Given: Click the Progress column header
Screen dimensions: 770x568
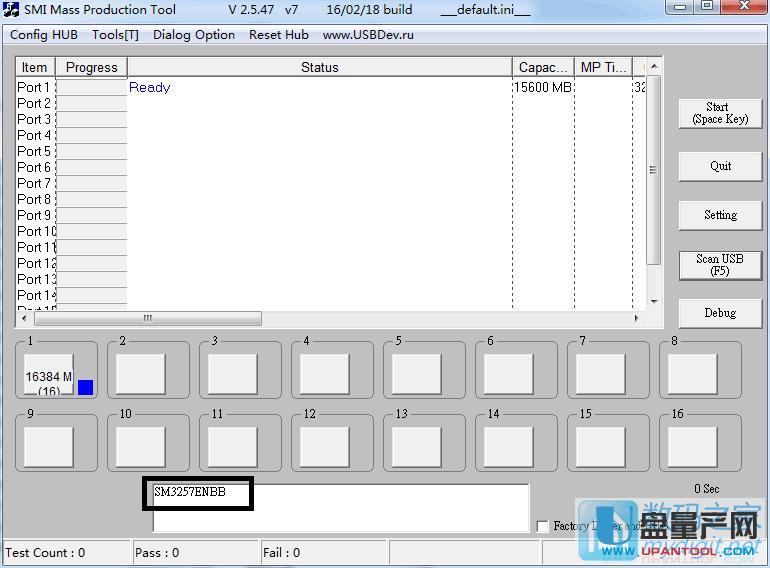Looking at the screenshot, I should (91, 67).
